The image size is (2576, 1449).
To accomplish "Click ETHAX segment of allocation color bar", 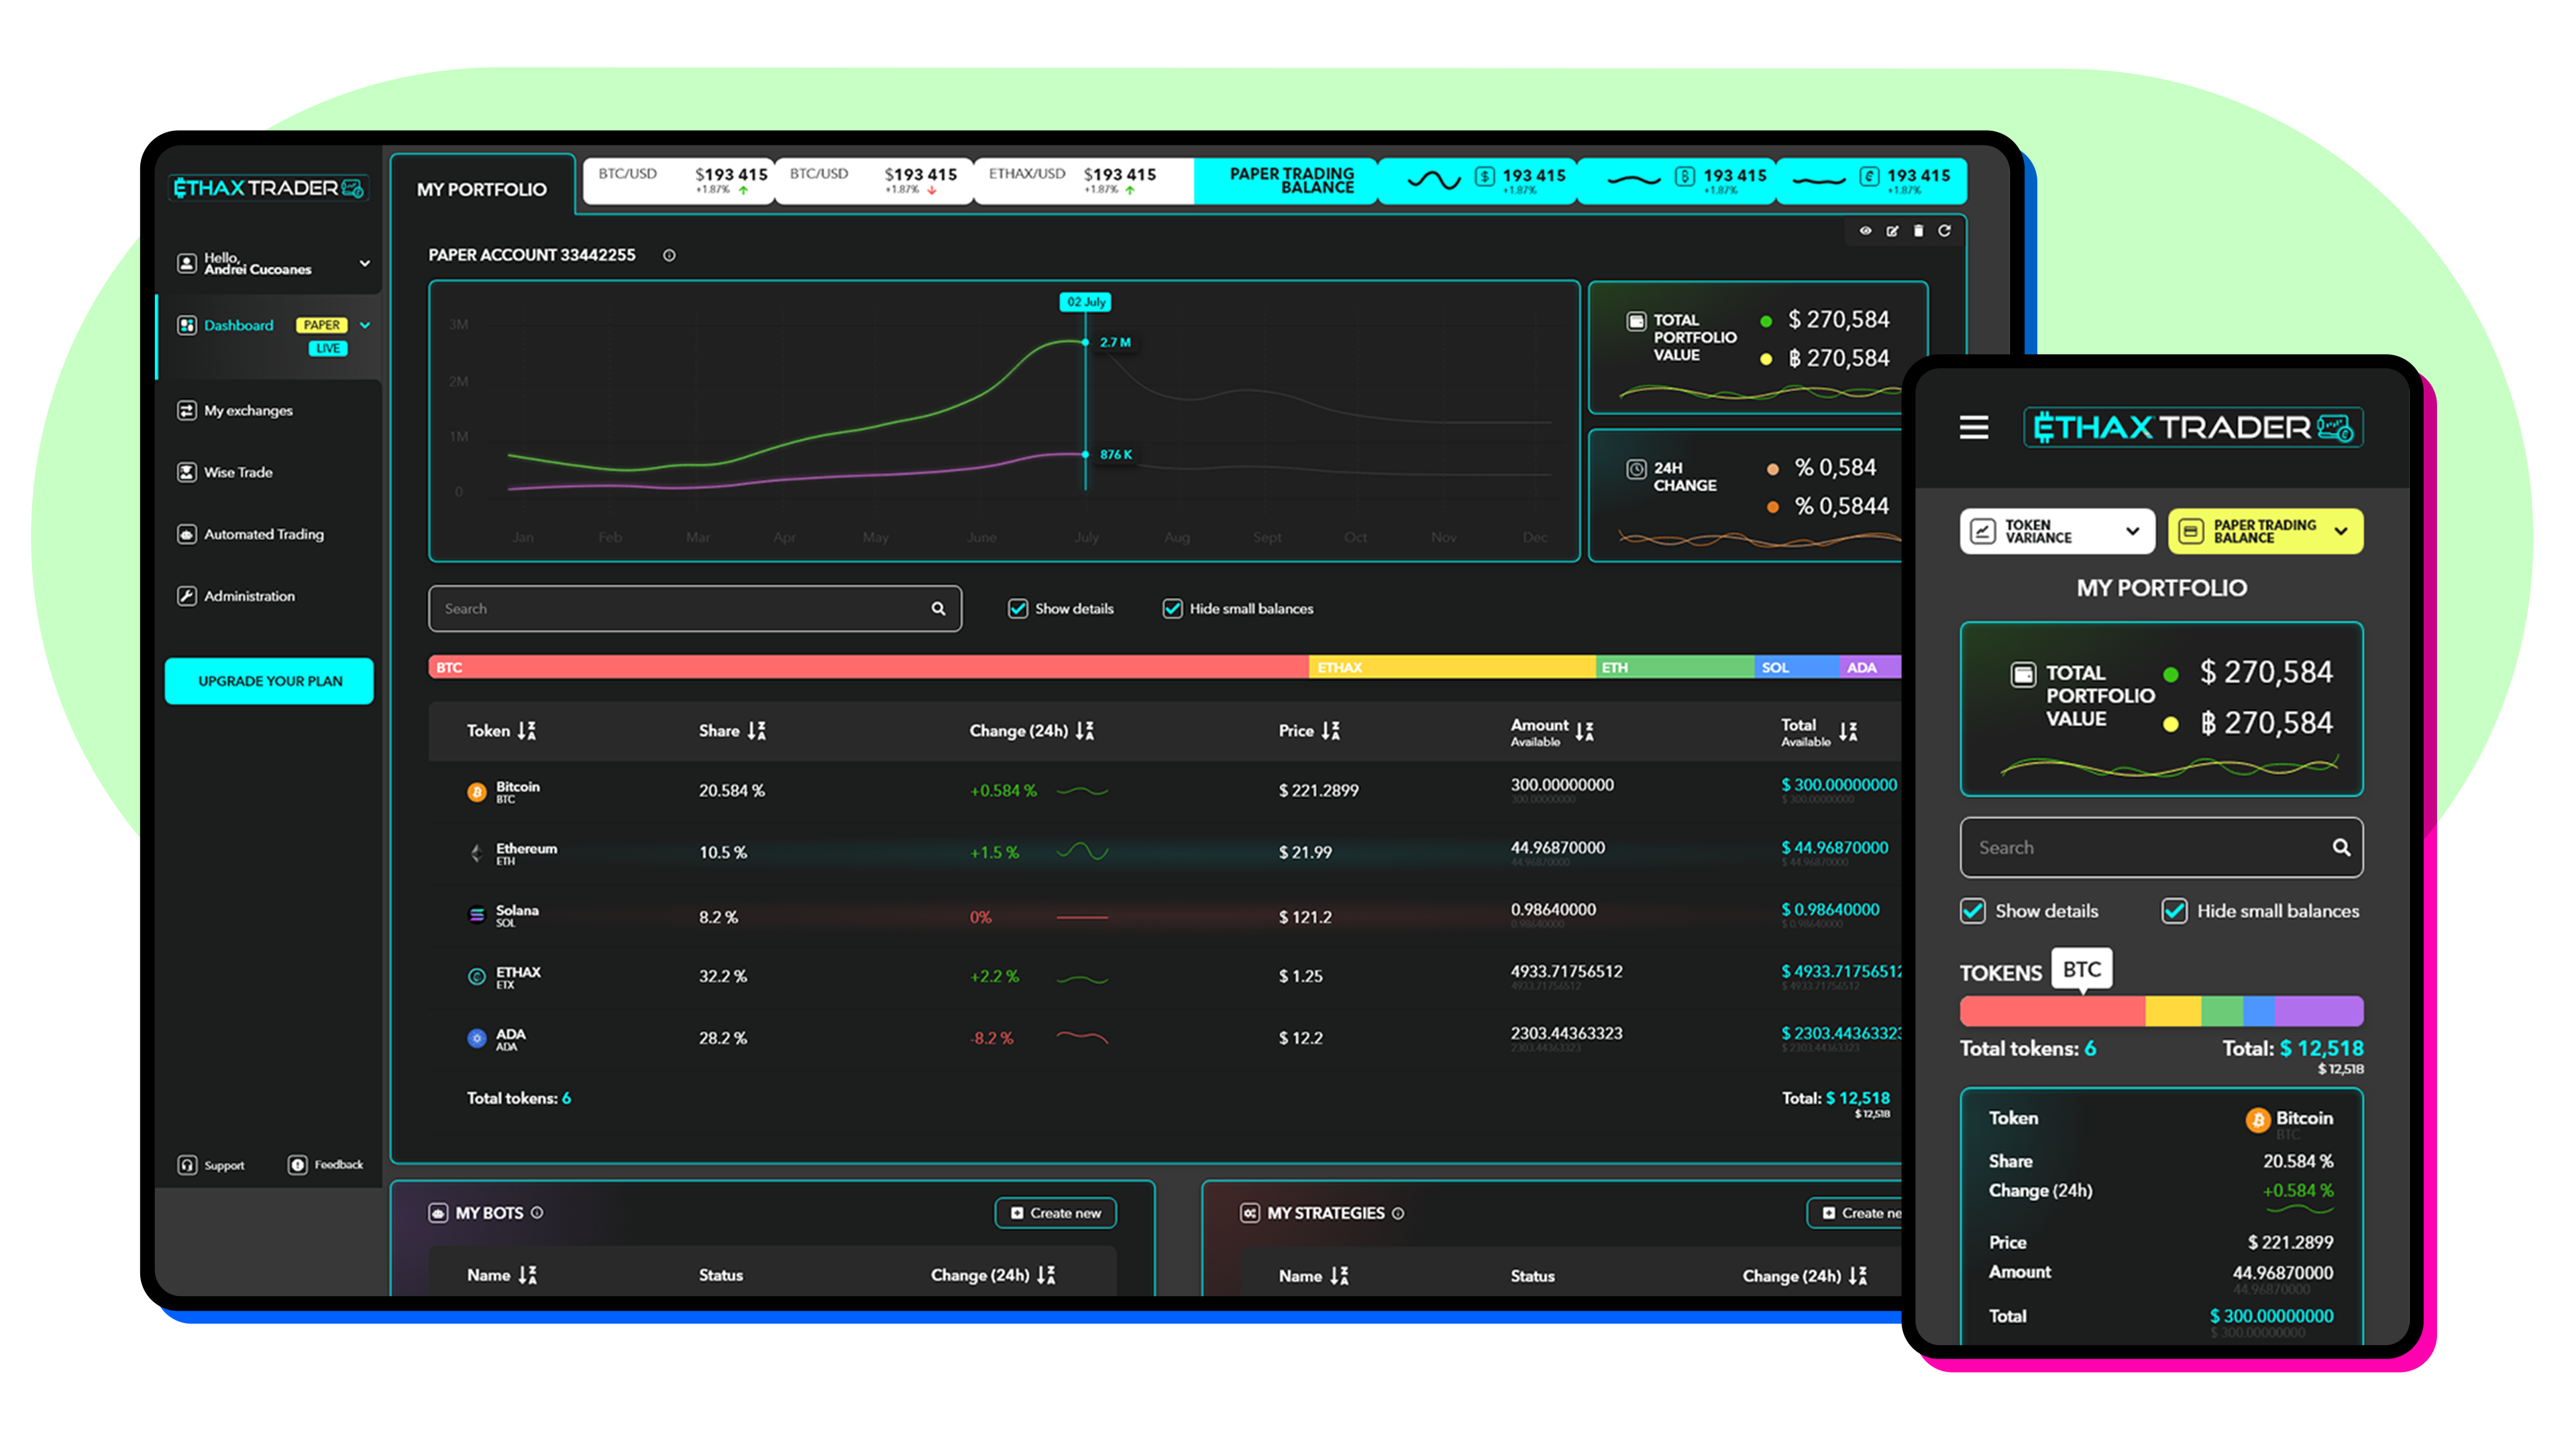I will tap(1450, 667).
